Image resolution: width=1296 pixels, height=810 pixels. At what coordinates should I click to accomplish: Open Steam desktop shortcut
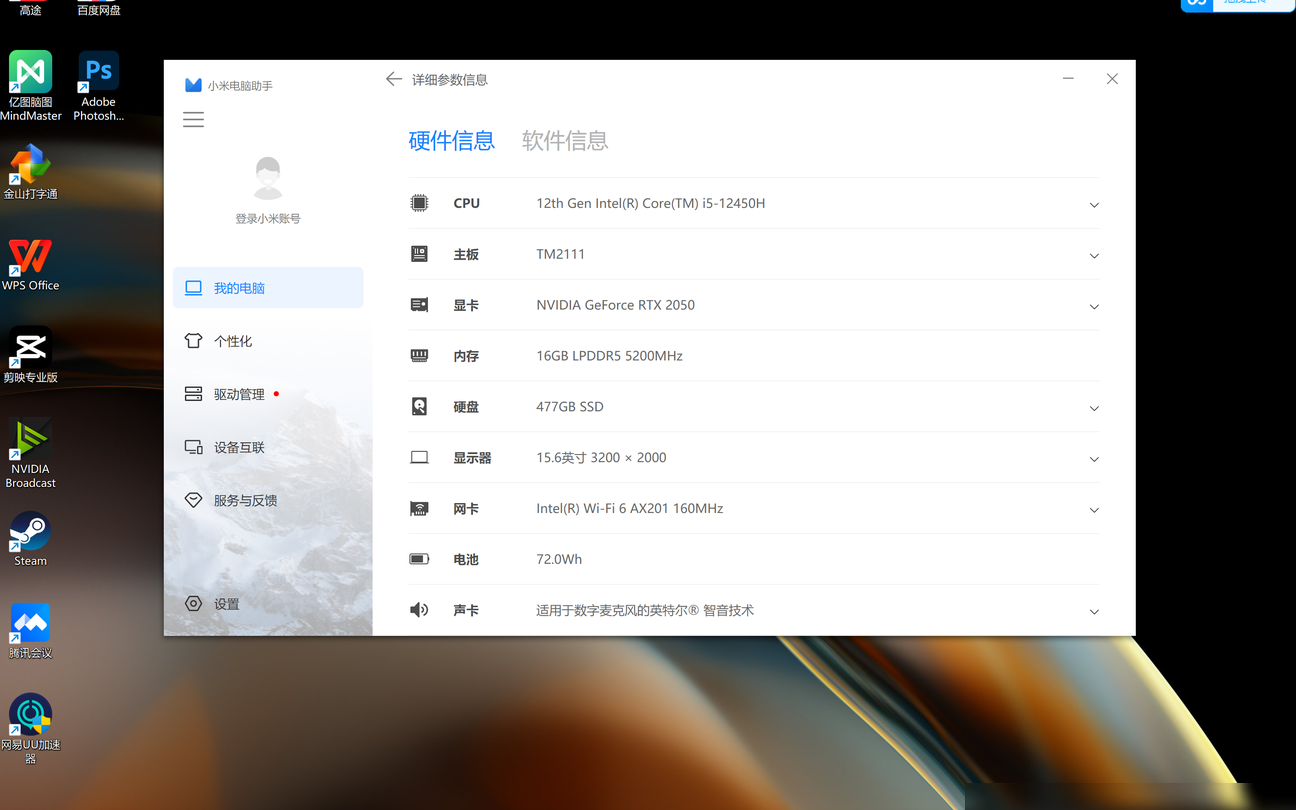[x=30, y=539]
